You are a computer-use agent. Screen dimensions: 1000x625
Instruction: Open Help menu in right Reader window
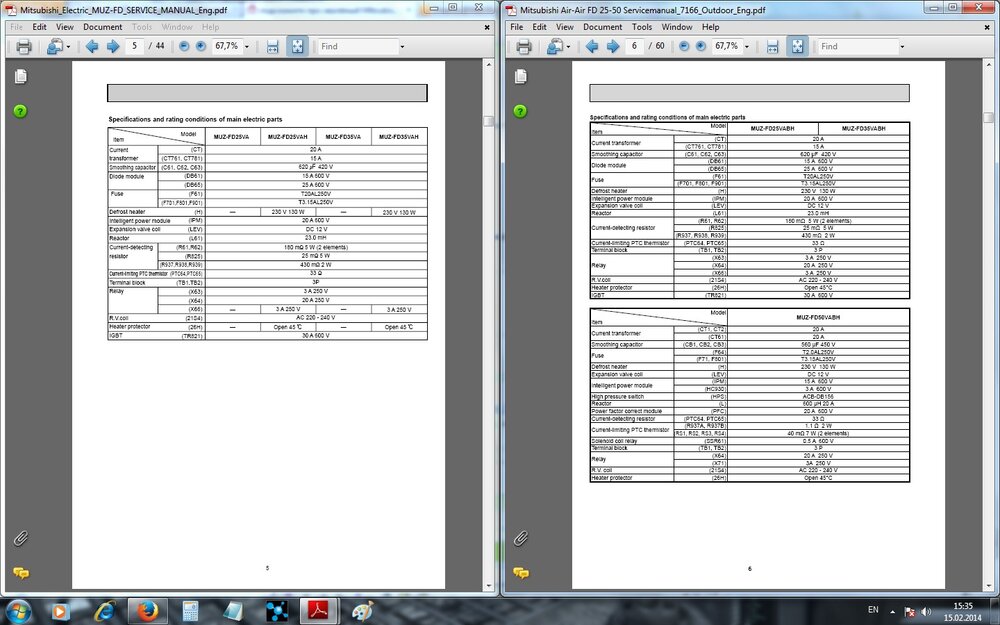coord(710,27)
